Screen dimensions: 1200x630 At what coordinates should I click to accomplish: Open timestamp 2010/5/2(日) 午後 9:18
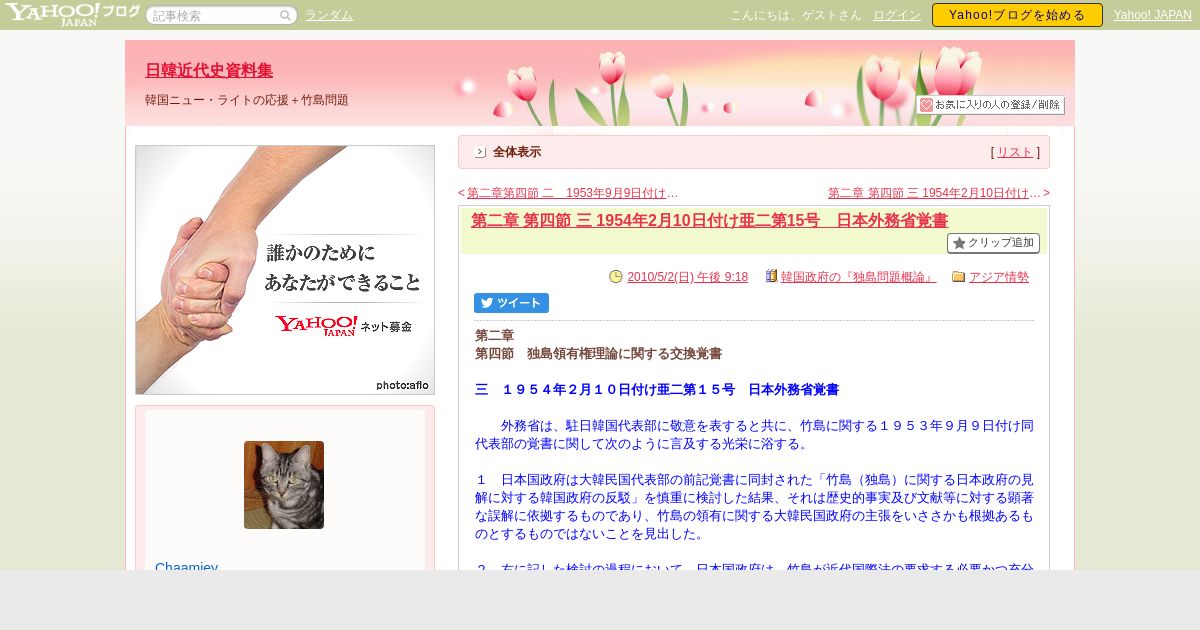tap(687, 277)
